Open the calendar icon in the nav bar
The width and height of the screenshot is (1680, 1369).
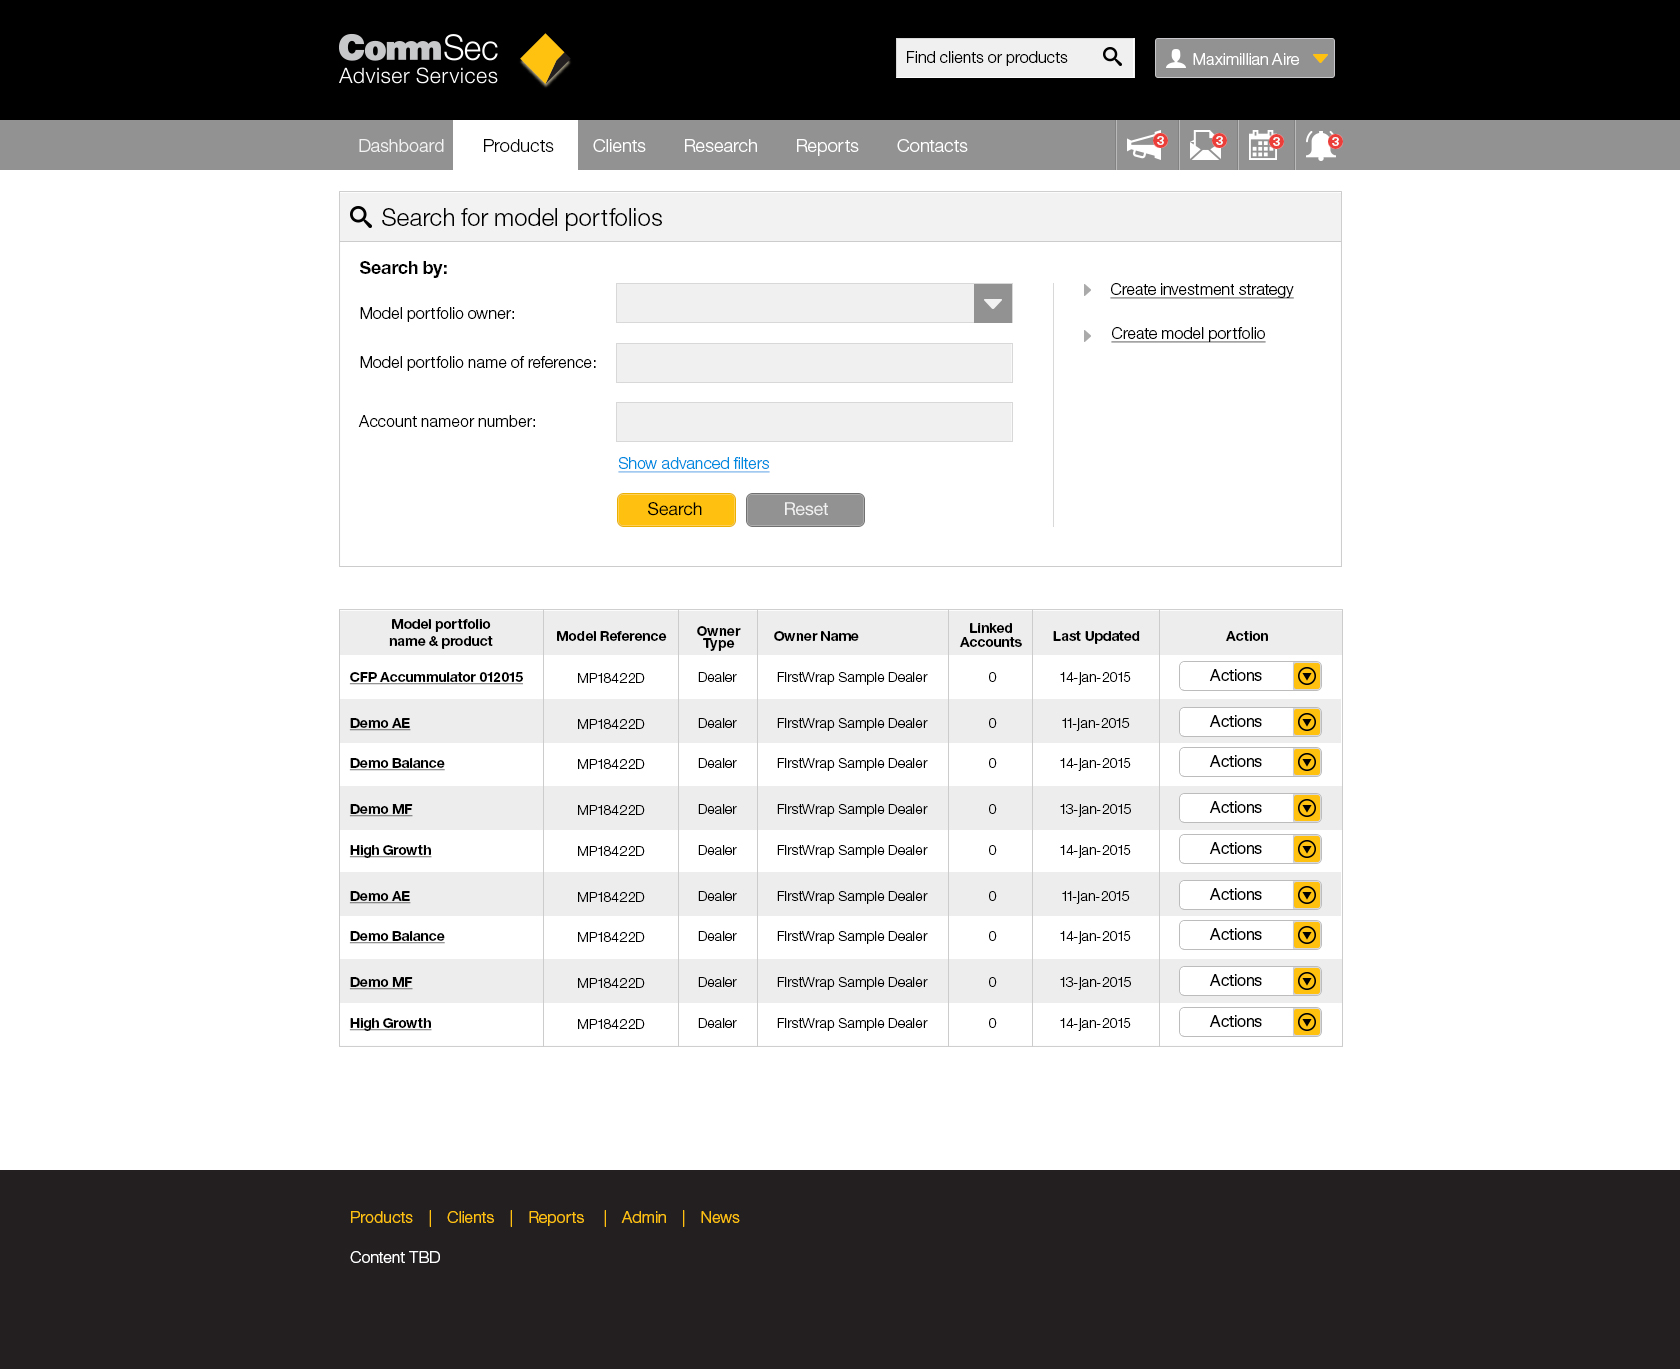click(x=1266, y=146)
